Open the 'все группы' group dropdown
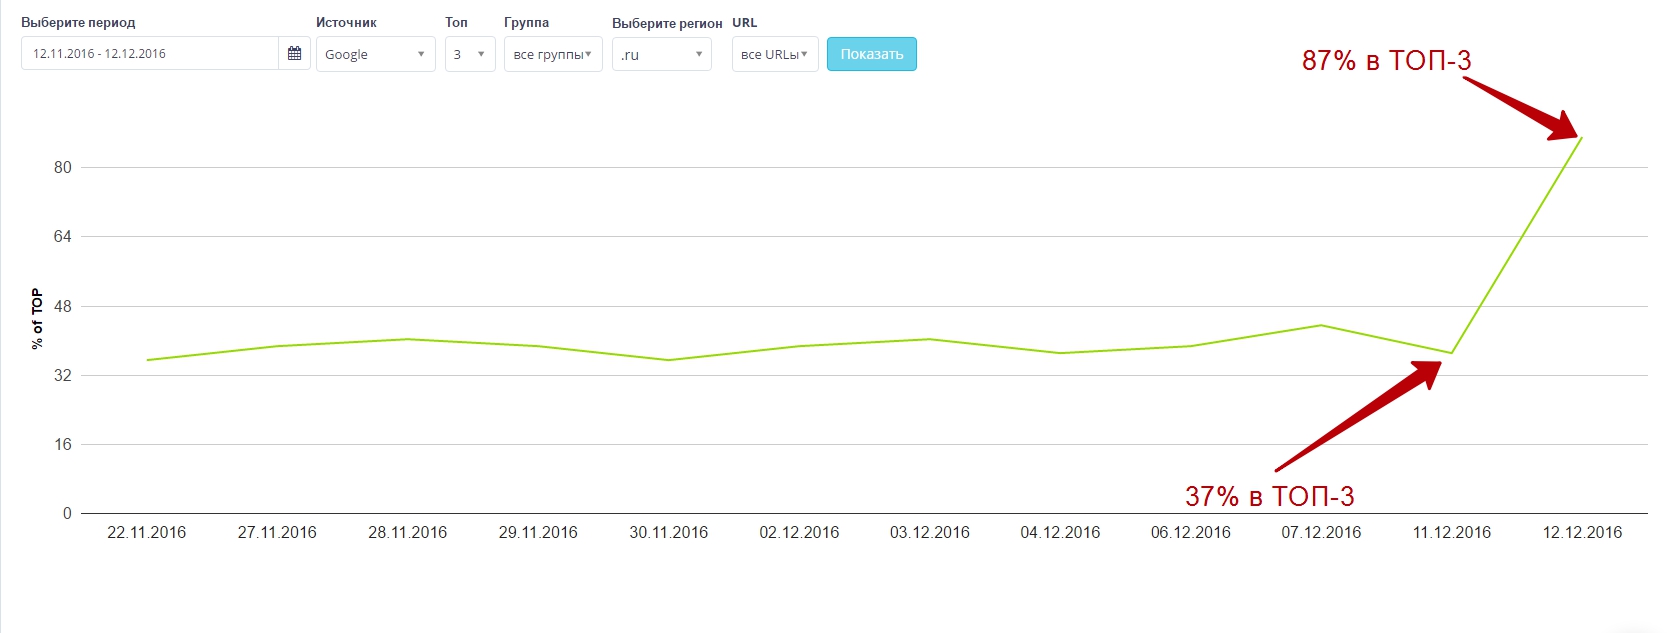 [x=552, y=54]
